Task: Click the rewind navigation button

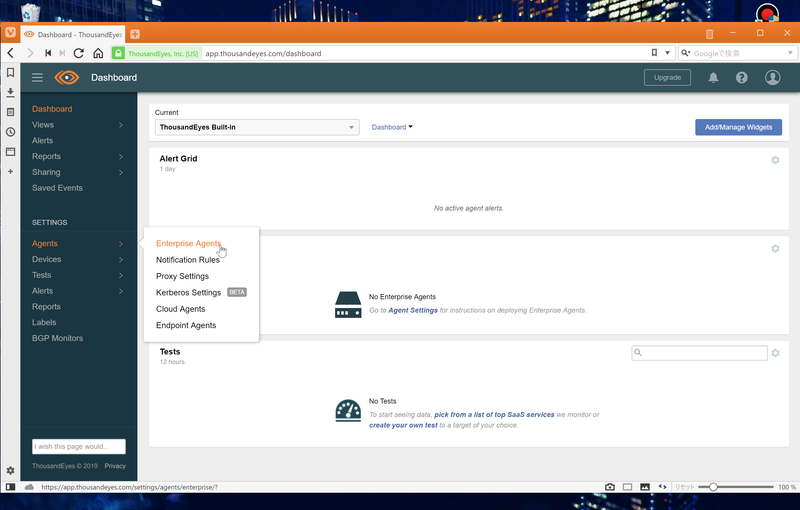Action: pos(48,53)
